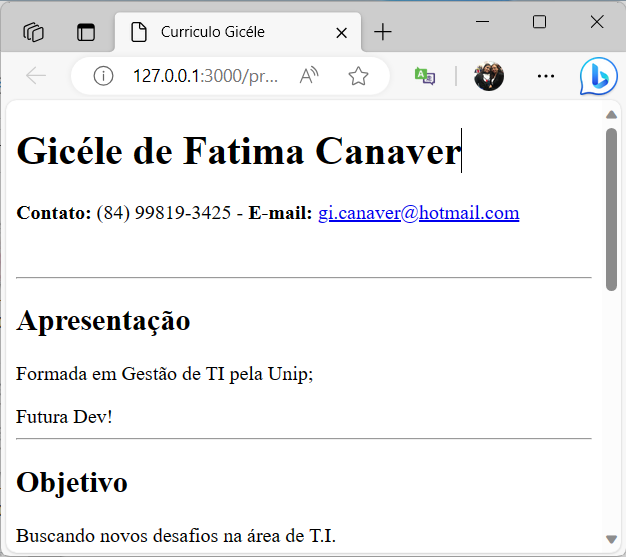This screenshot has width=626, height=557.
Task: Click text Buscando novos desafios na área
Action: [149, 536]
